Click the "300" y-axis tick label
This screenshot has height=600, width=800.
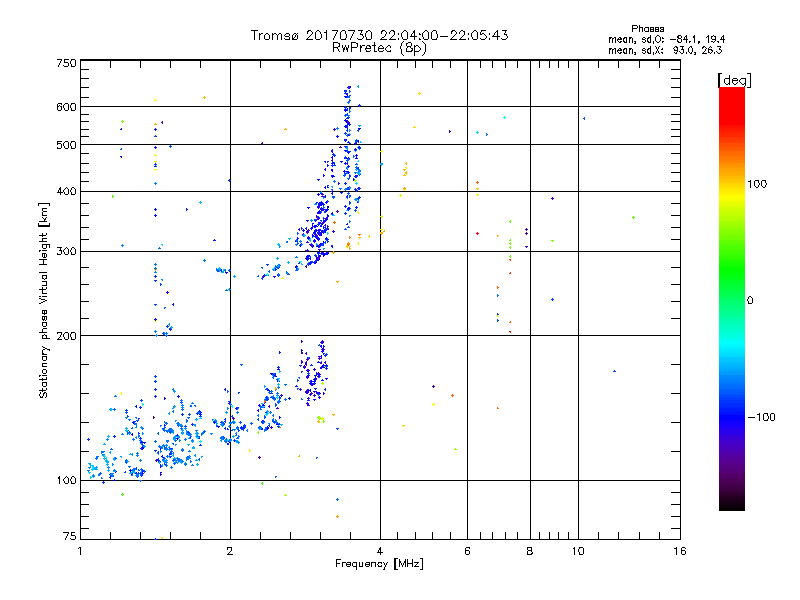tap(66, 251)
